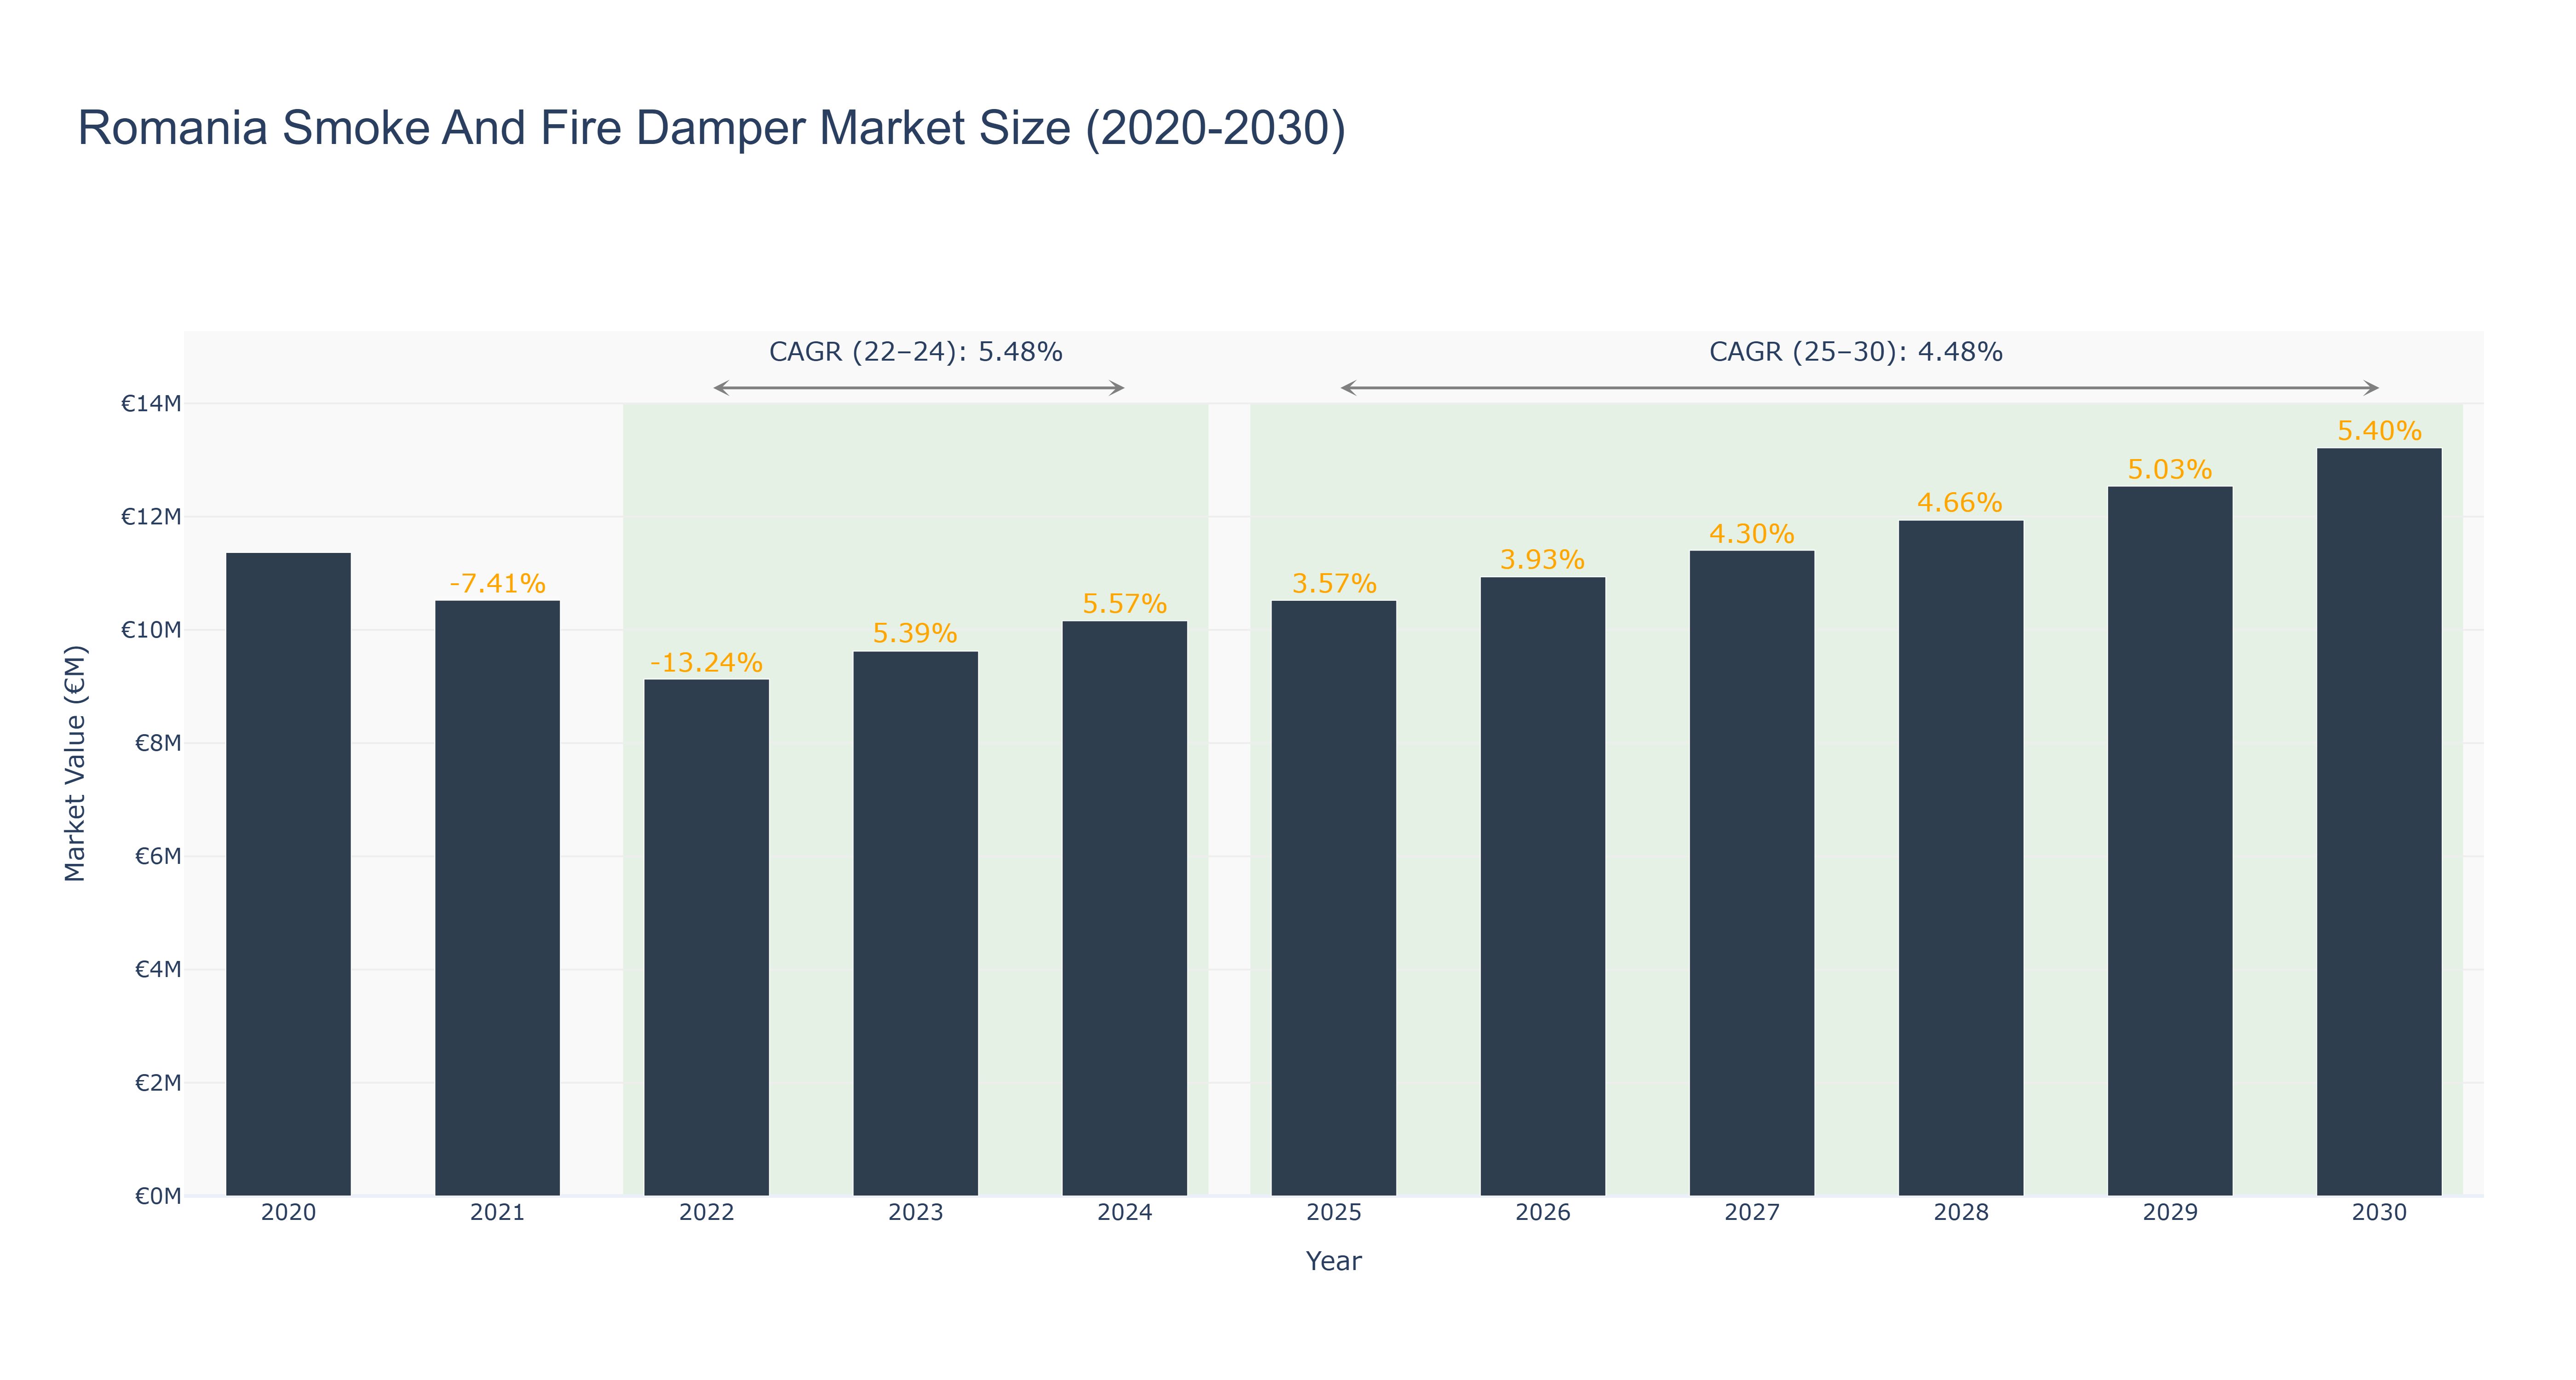The image size is (2576, 1380).
Task: Click the 'Year' x-axis title
Action: [x=1333, y=1261]
